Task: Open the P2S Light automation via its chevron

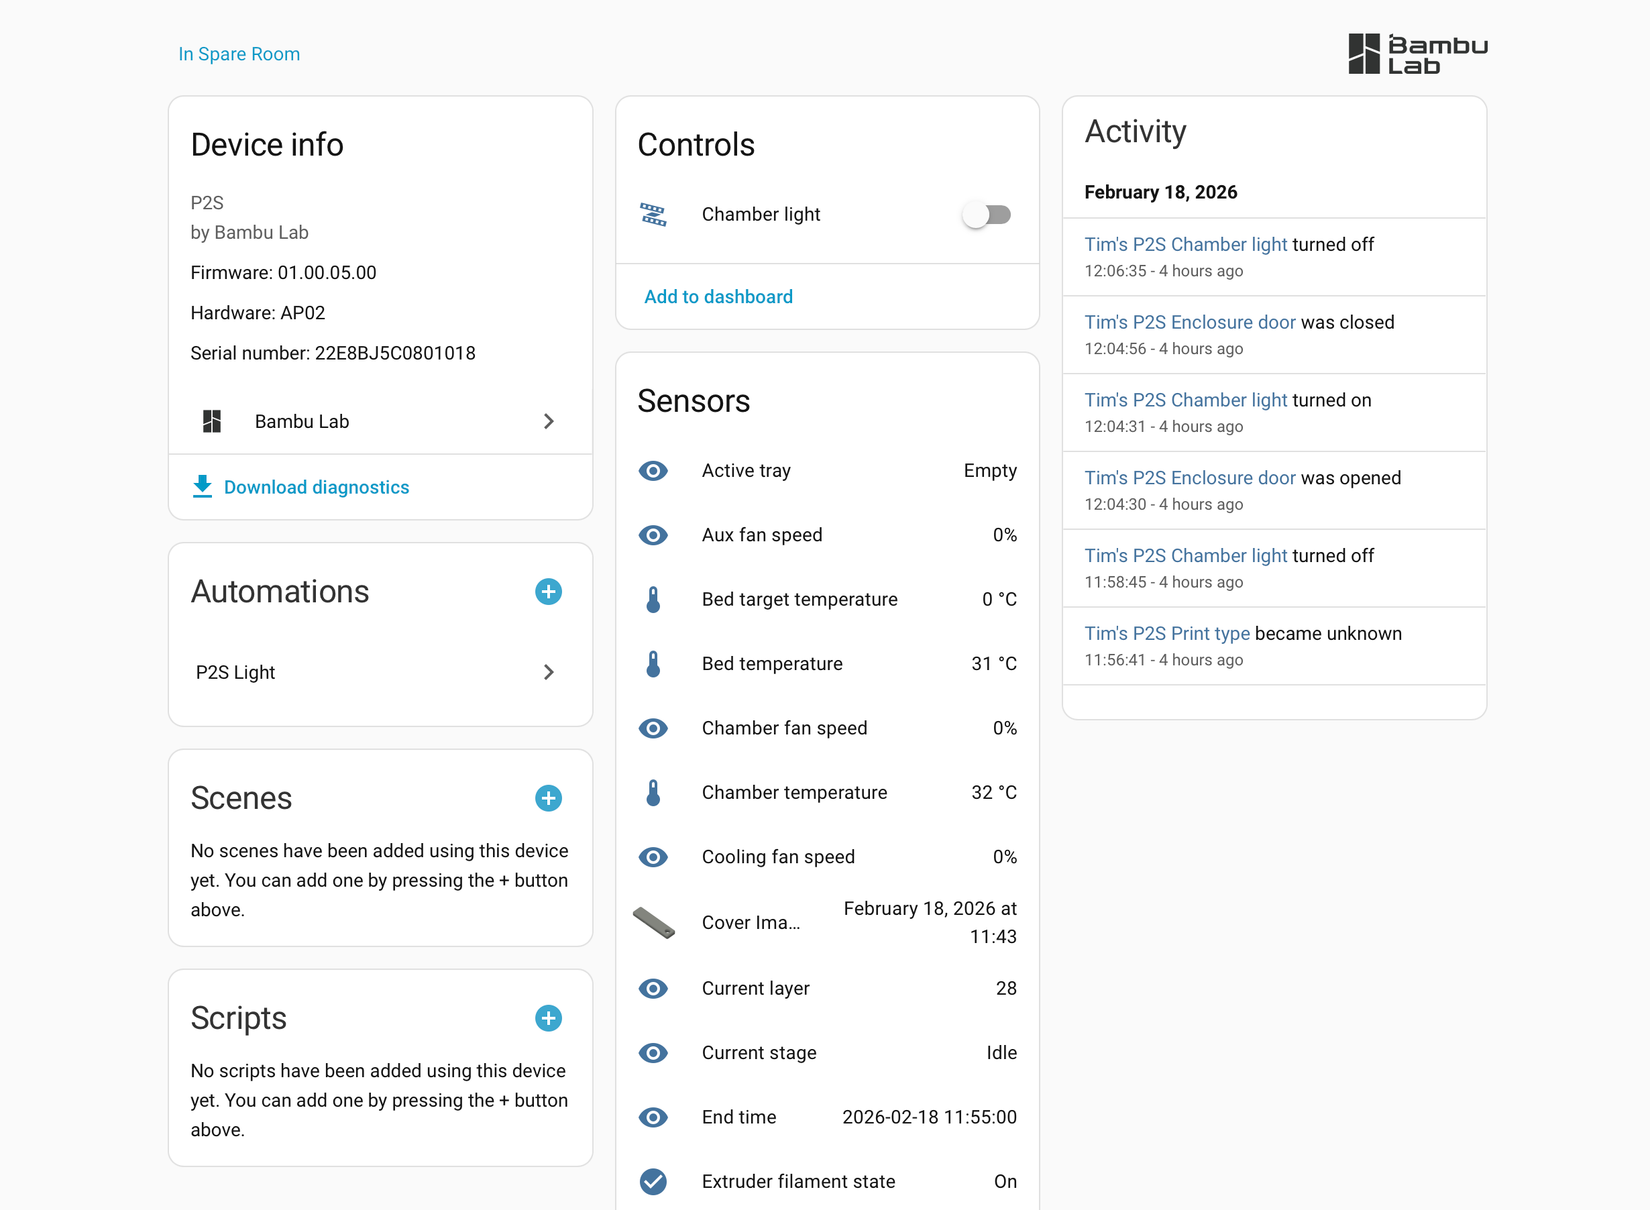Action: (x=548, y=672)
